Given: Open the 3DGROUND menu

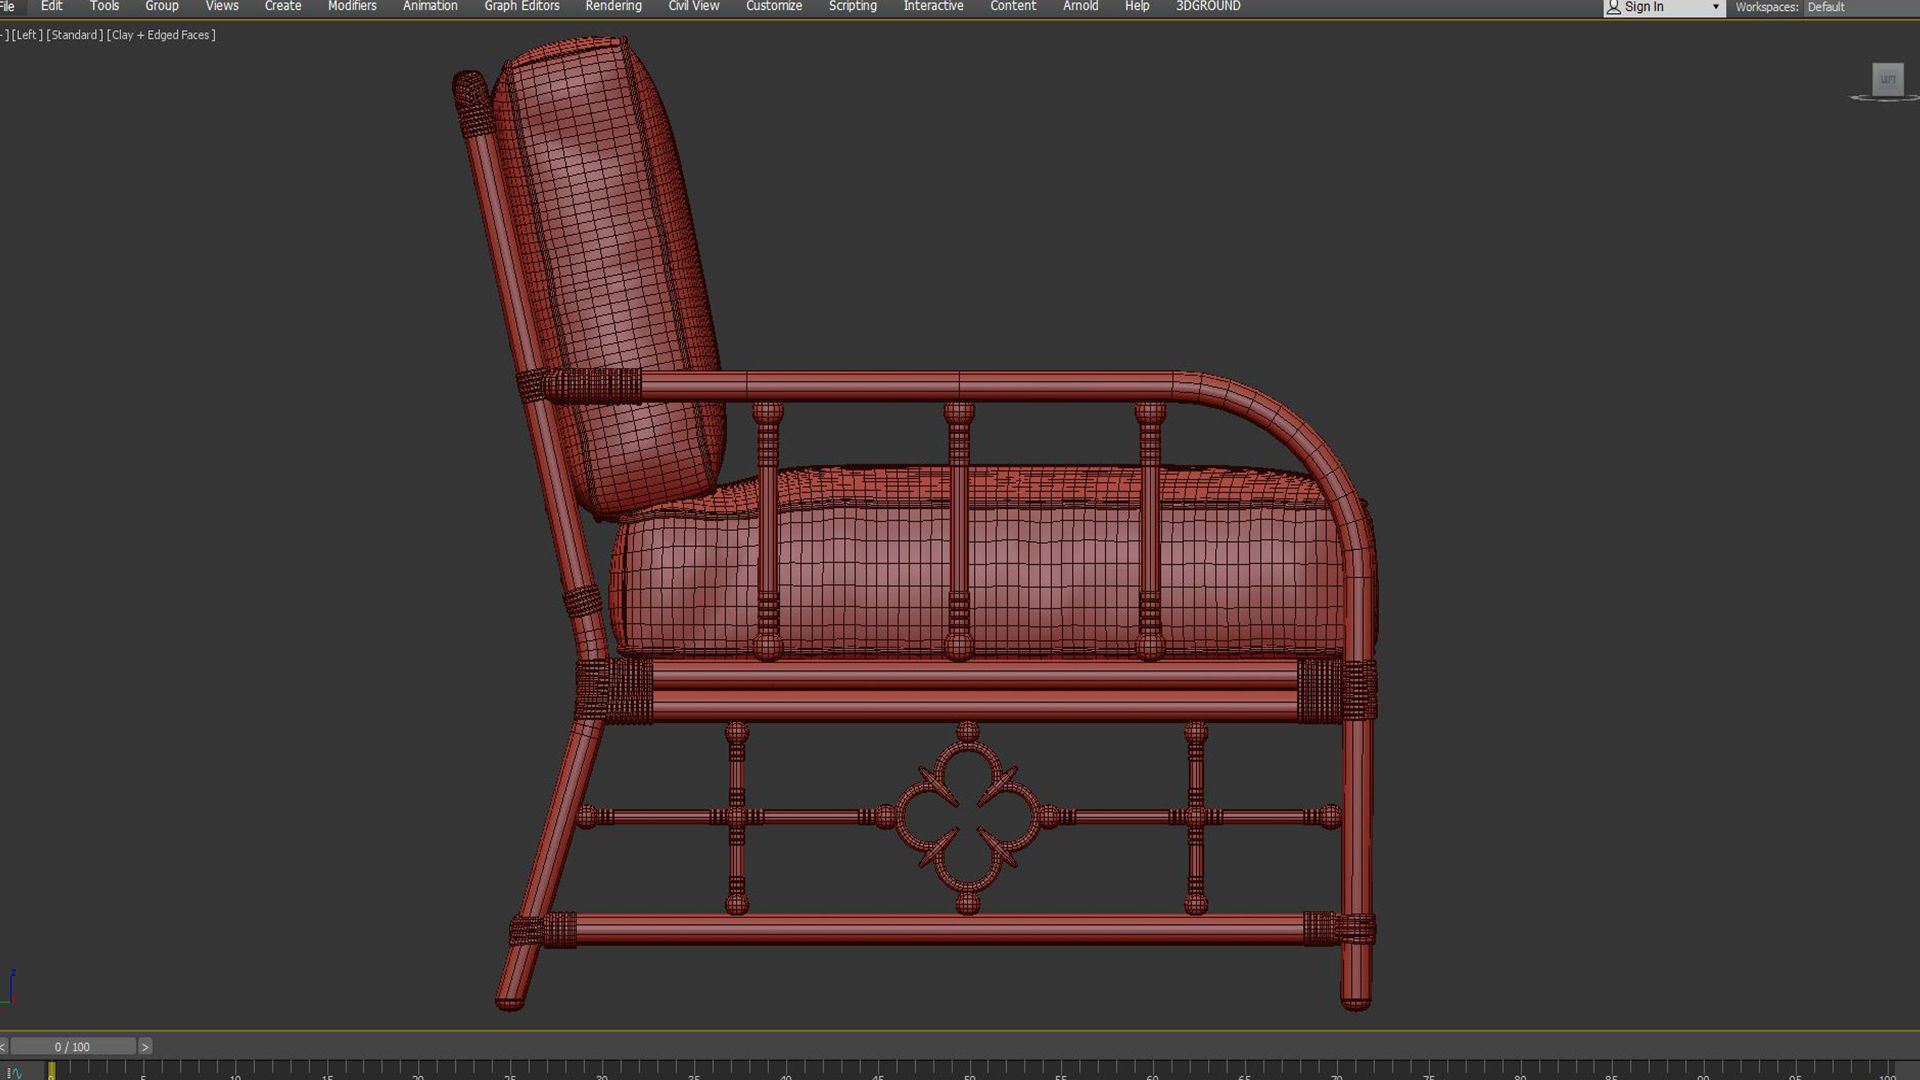Looking at the screenshot, I should click(x=1208, y=6).
